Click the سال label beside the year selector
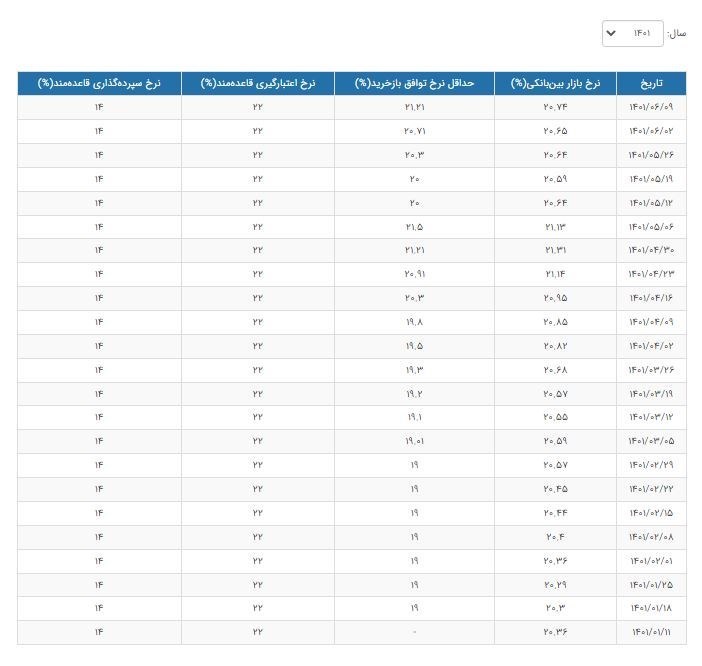 tap(677, 33)
